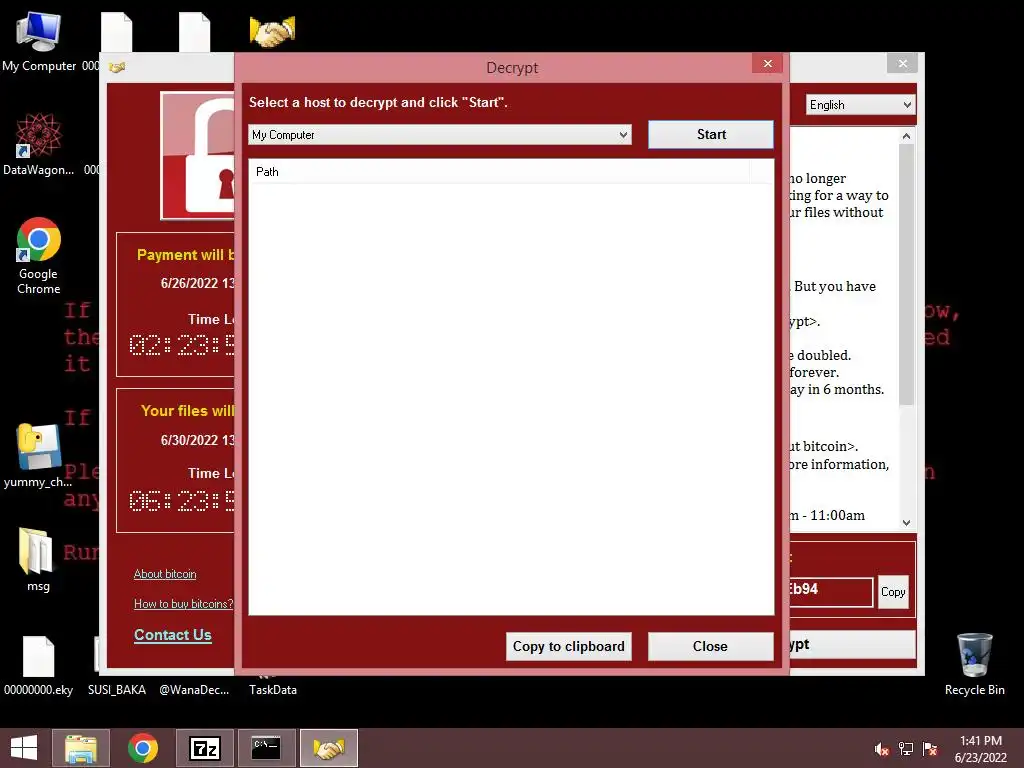Select Recycle Bin desktop icon
The height and width of the screenshot is (768, 1024).
tap(974, 664)
